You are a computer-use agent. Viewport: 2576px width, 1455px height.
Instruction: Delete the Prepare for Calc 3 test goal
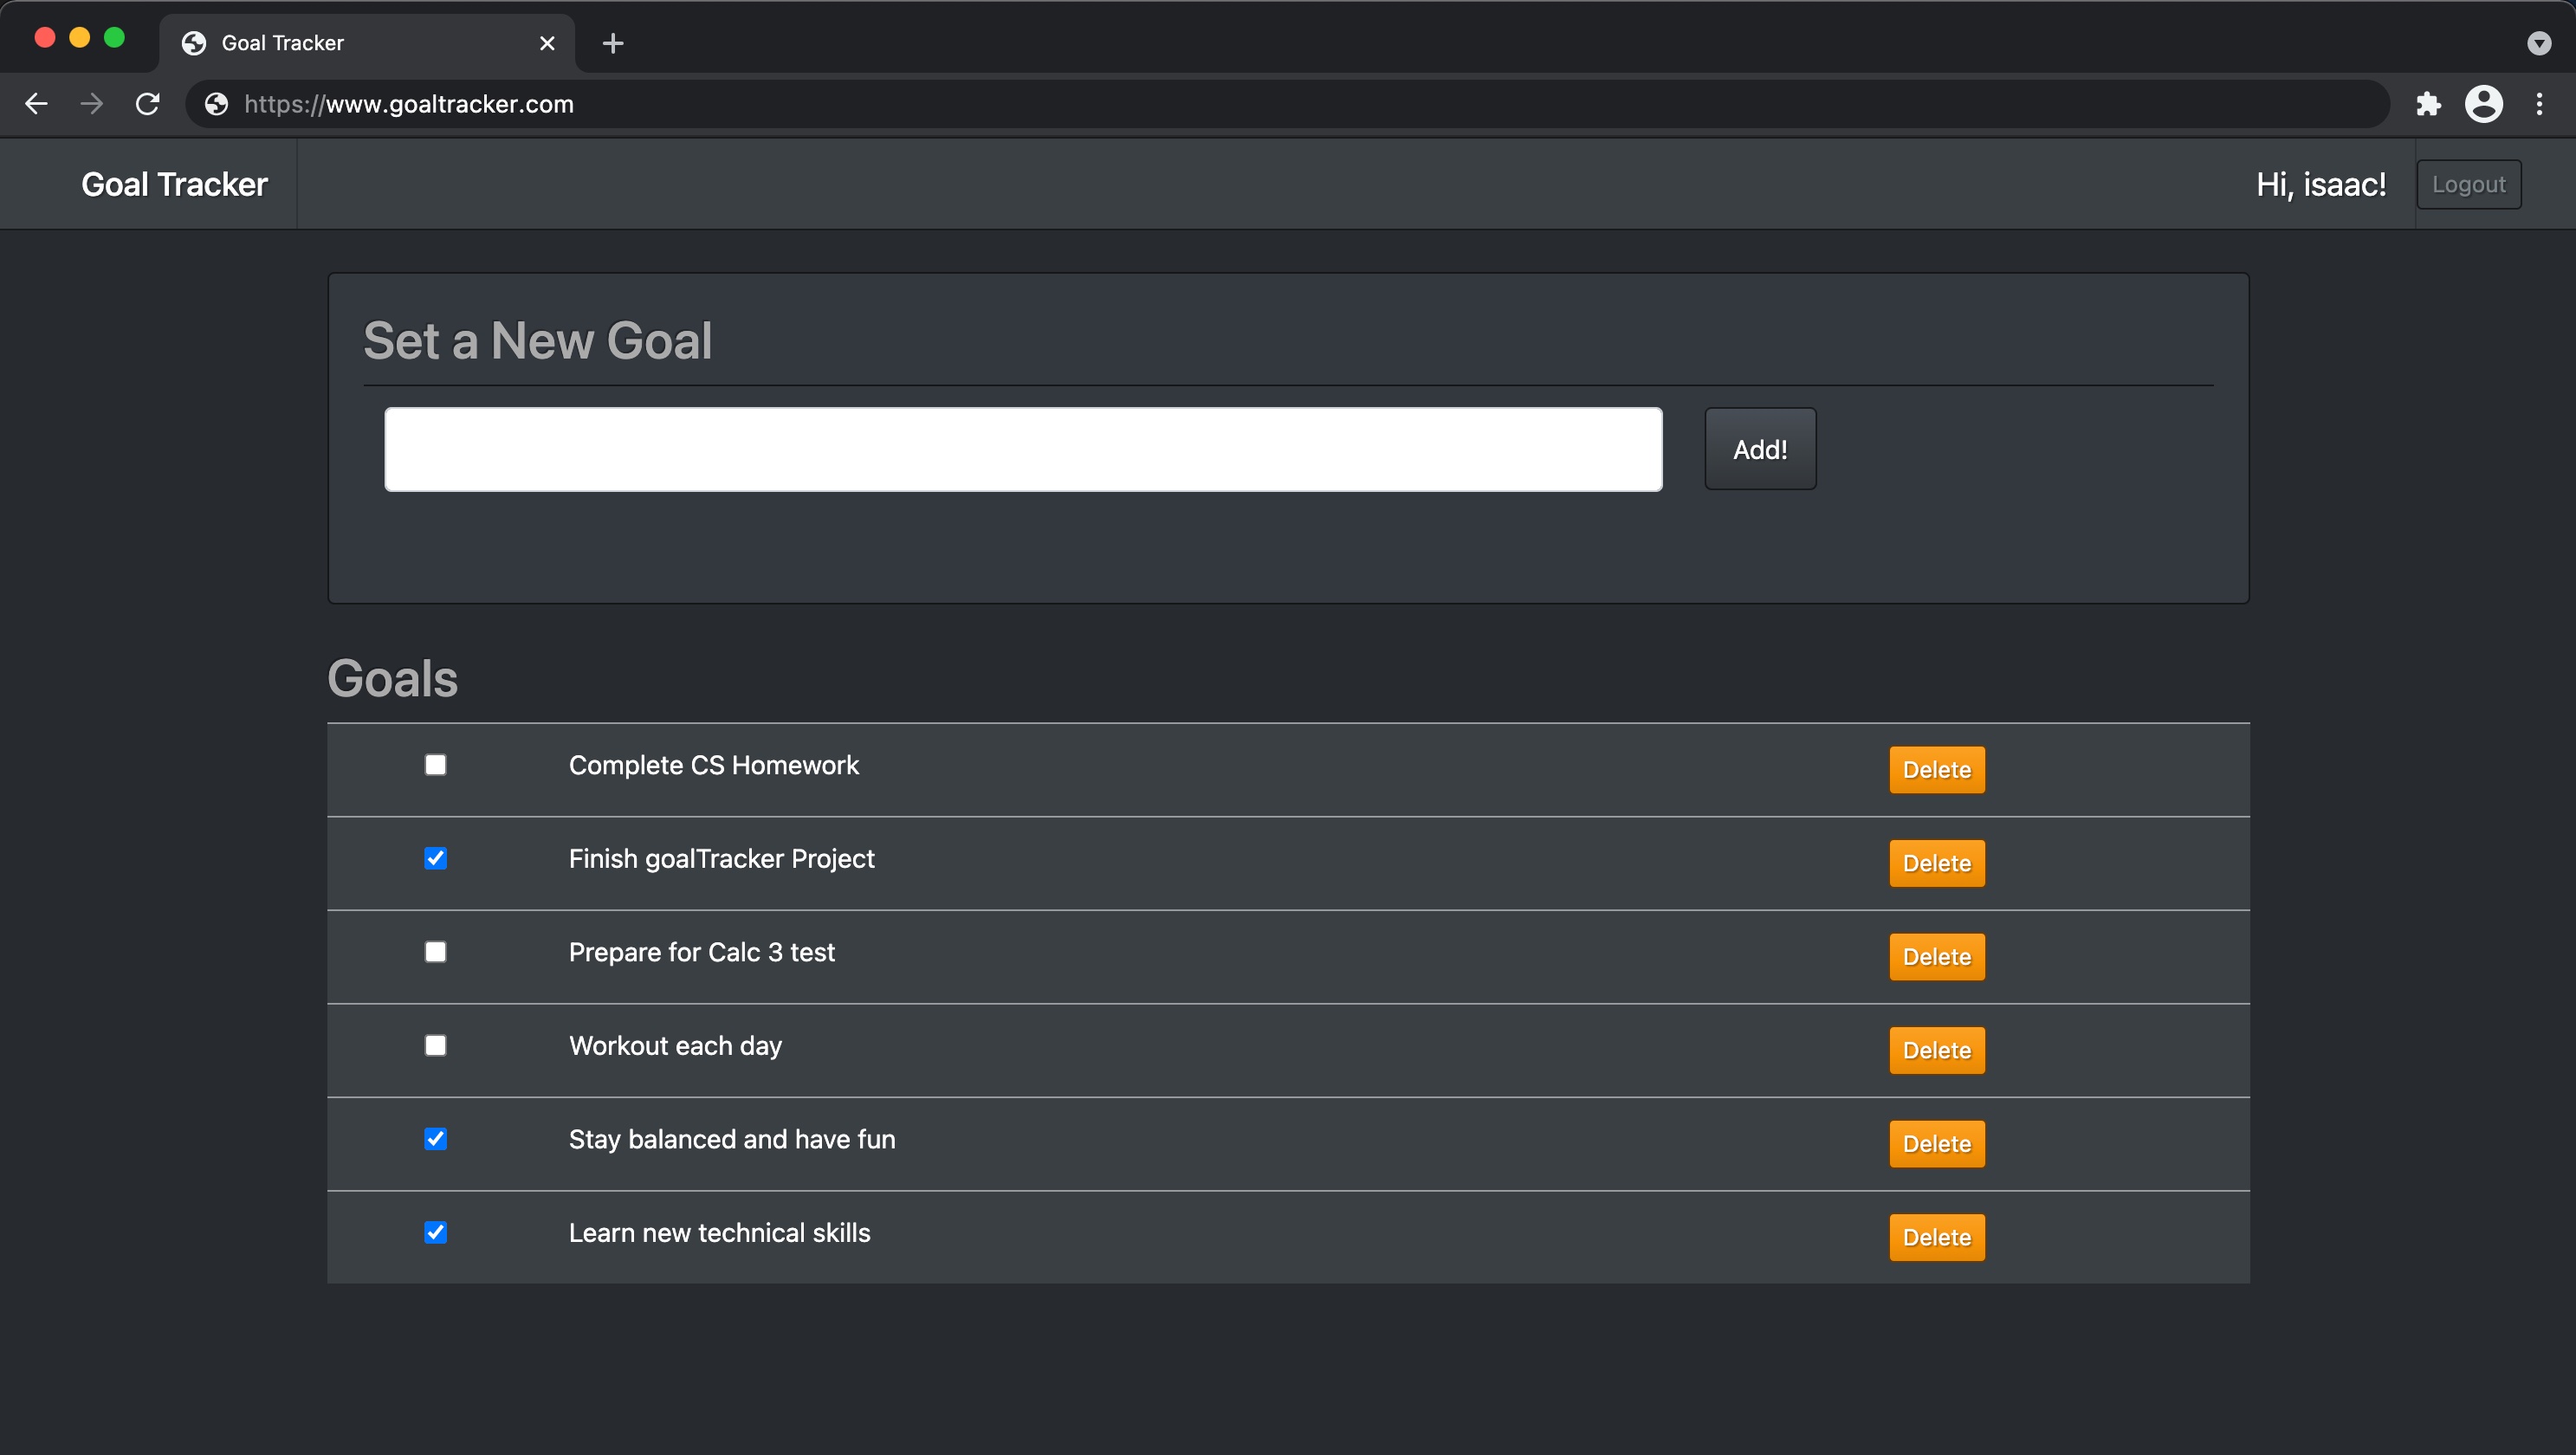pos(1936,956)
